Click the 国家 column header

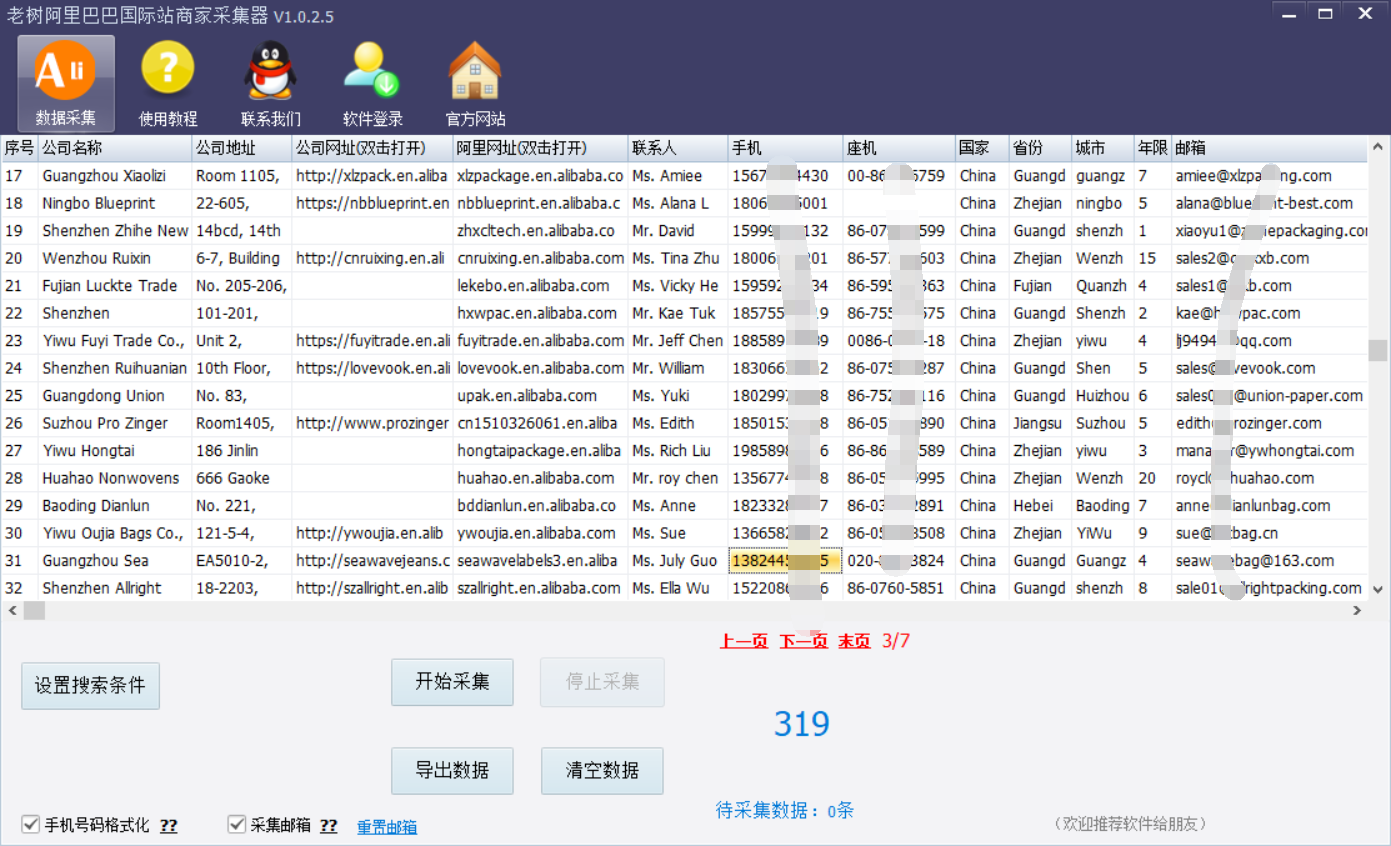point(982,148)
